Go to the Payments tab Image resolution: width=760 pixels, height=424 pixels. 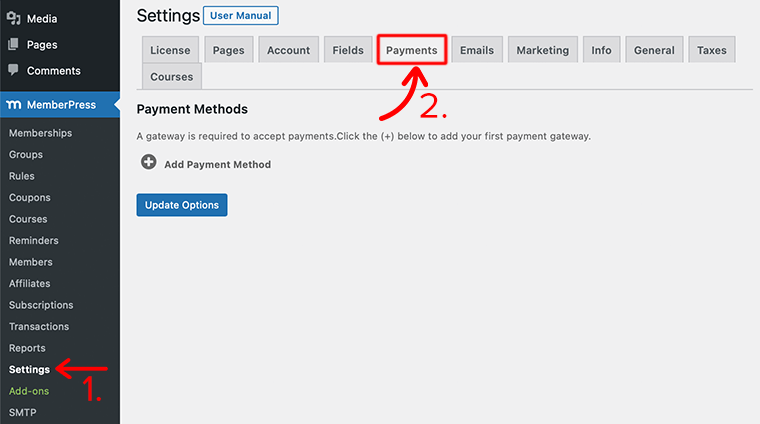point(412,49)
